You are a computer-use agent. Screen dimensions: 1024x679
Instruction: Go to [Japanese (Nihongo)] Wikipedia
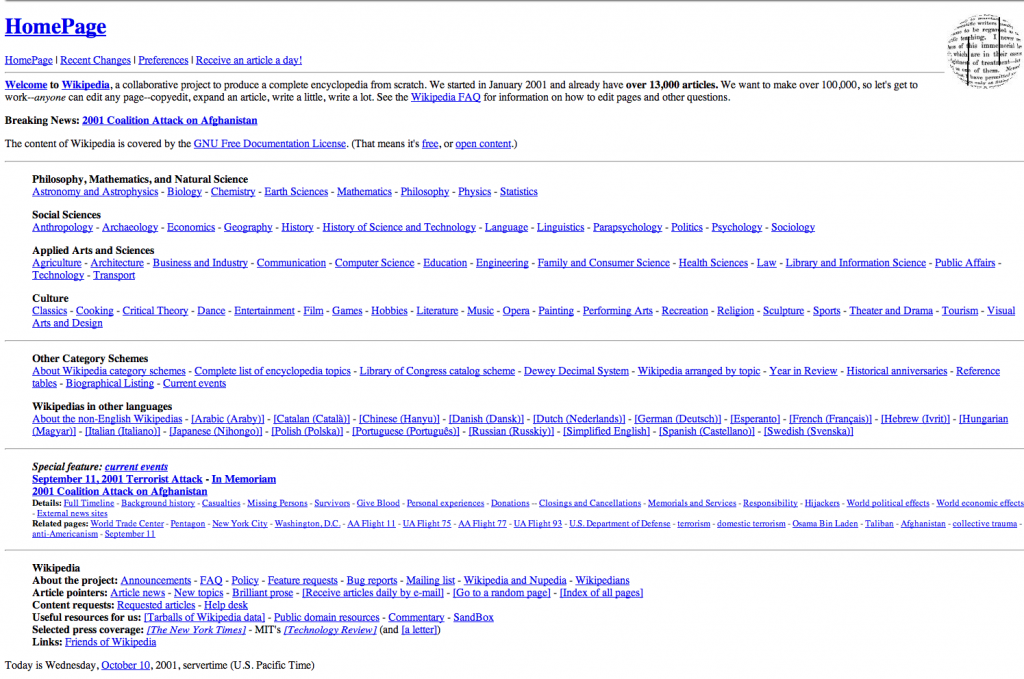[x=216, y=431]
